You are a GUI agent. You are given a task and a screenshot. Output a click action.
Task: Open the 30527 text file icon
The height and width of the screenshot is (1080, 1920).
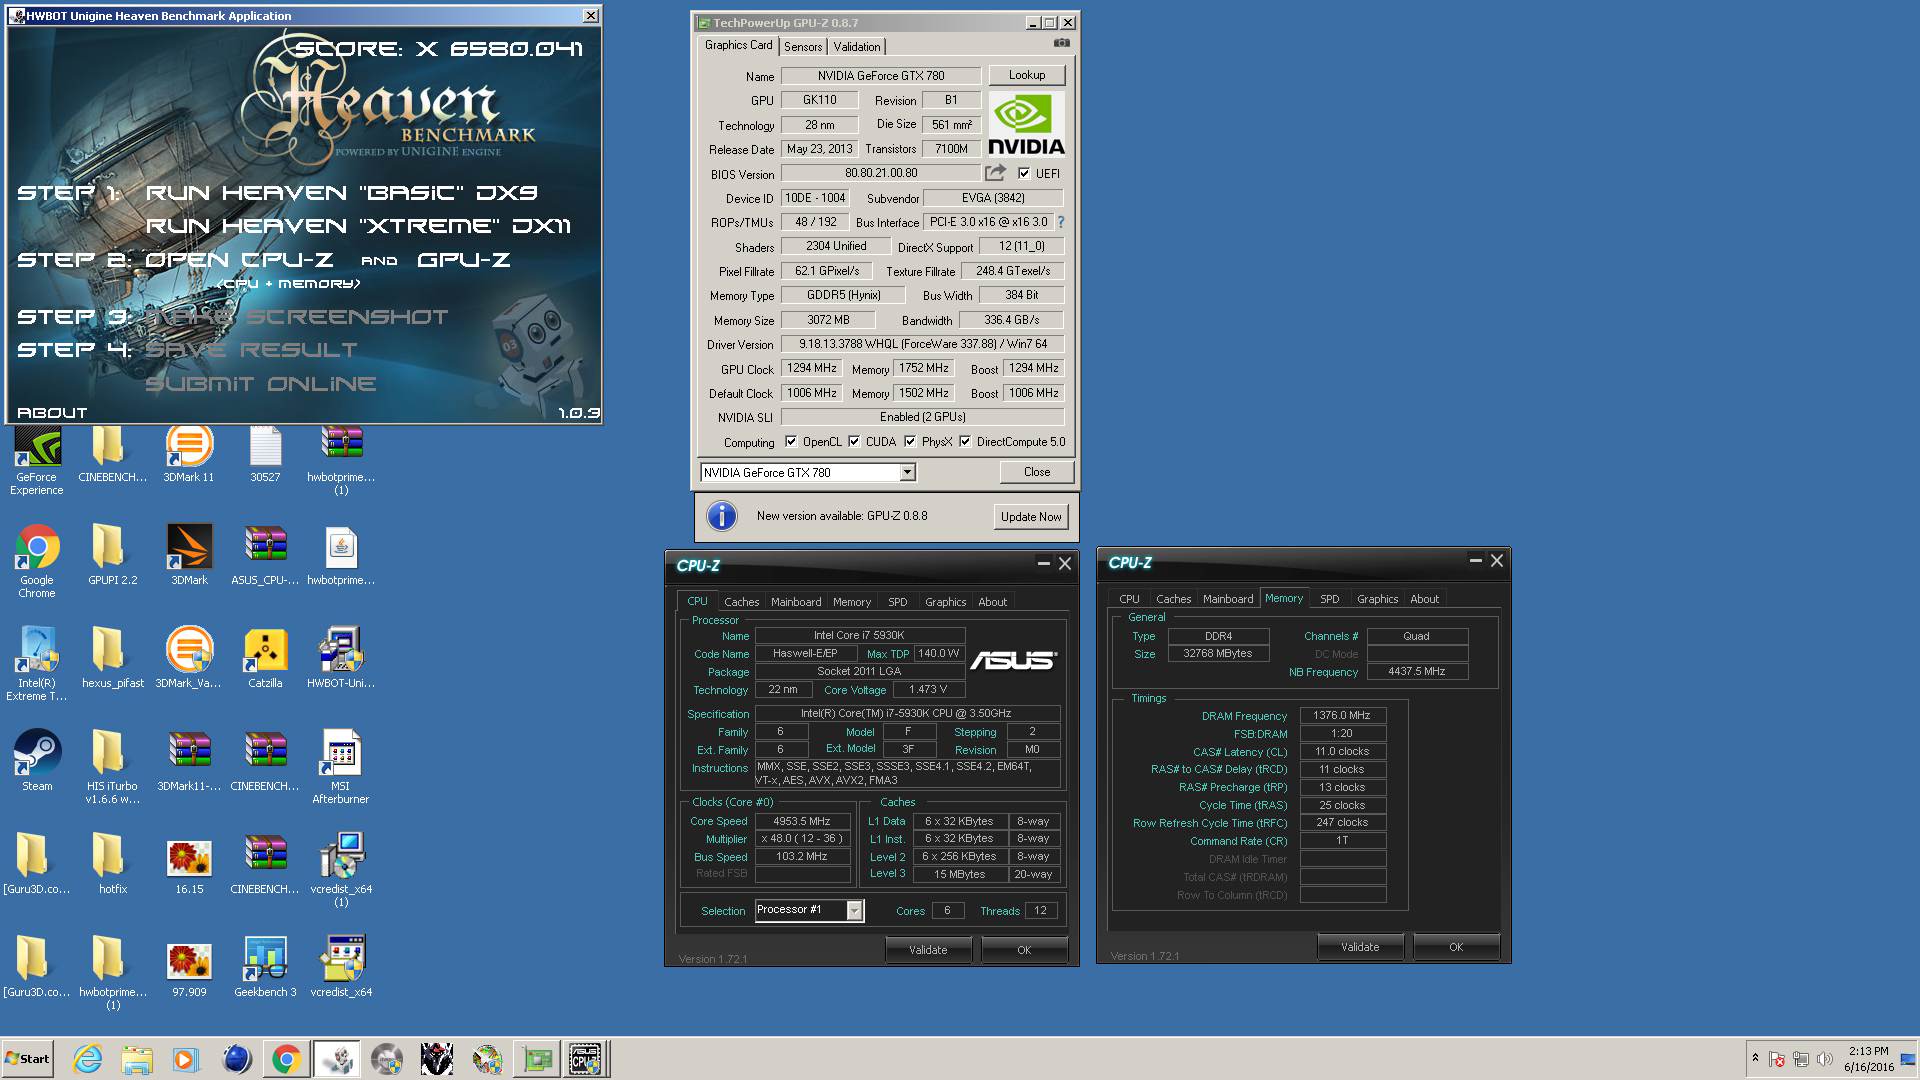(265, 455)
